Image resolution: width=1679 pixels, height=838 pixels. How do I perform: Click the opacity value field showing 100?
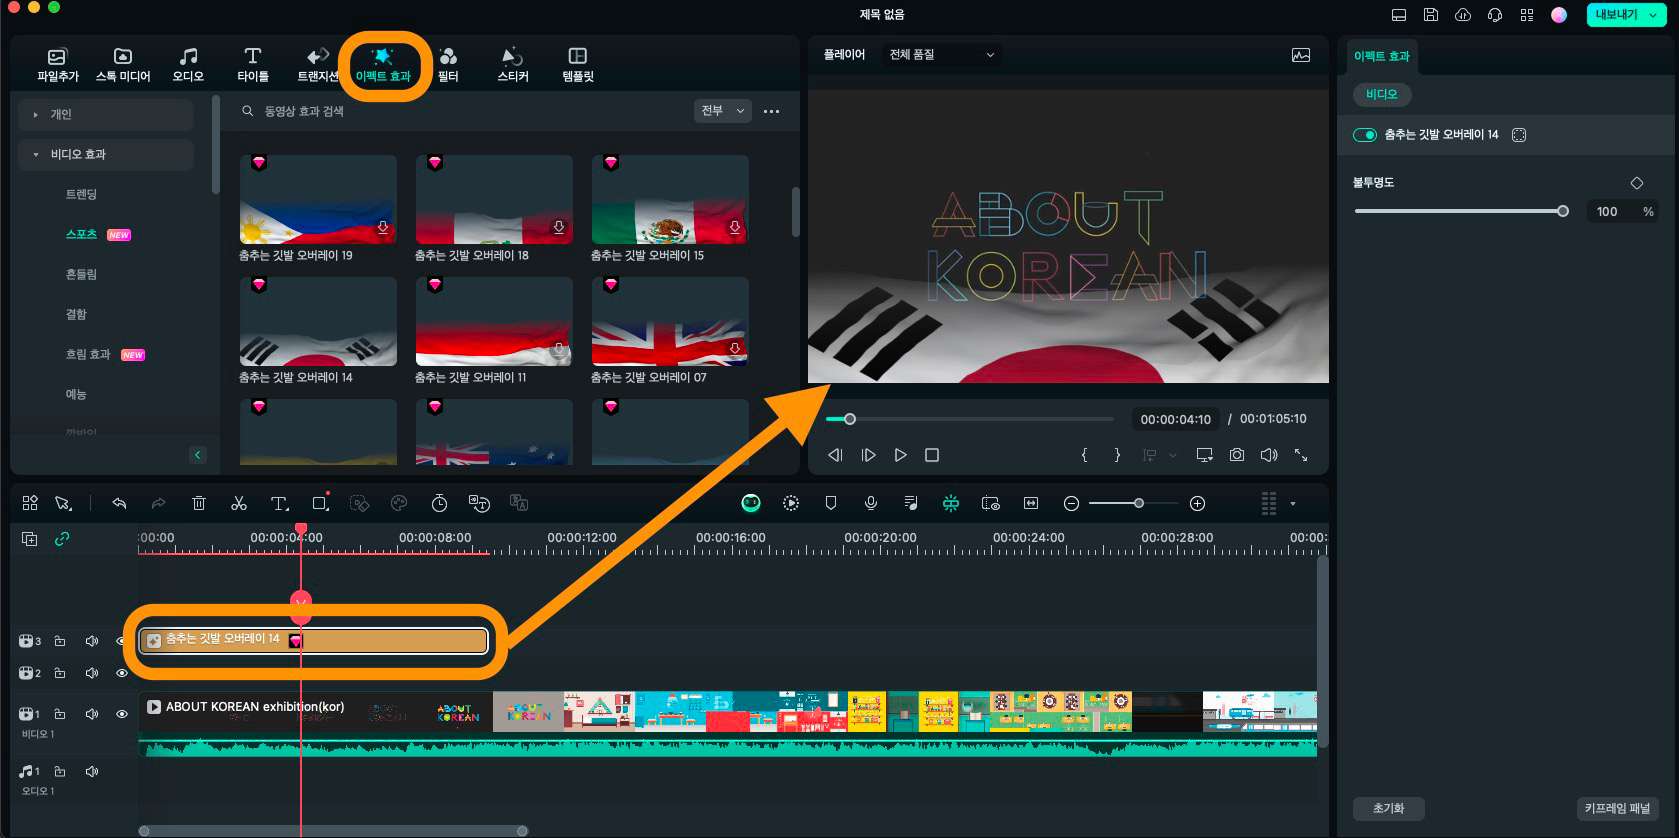pyautogui.click(x=1610, y=211)
